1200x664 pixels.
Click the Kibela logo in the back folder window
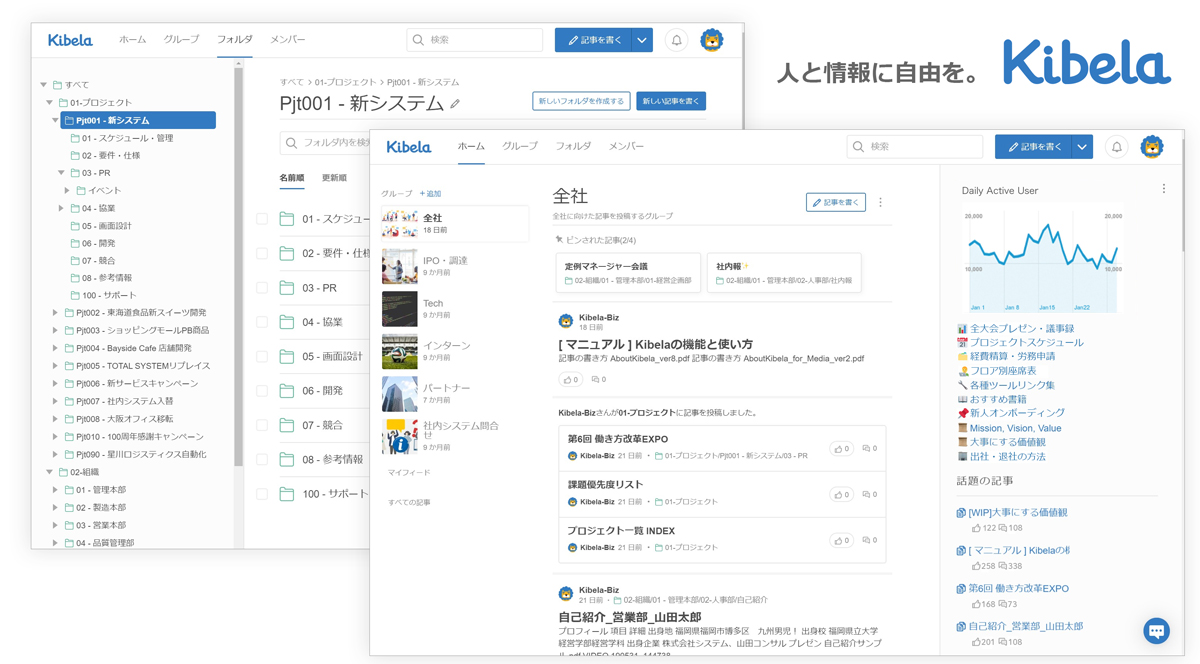pyautogui.click(x=70, y=40)
